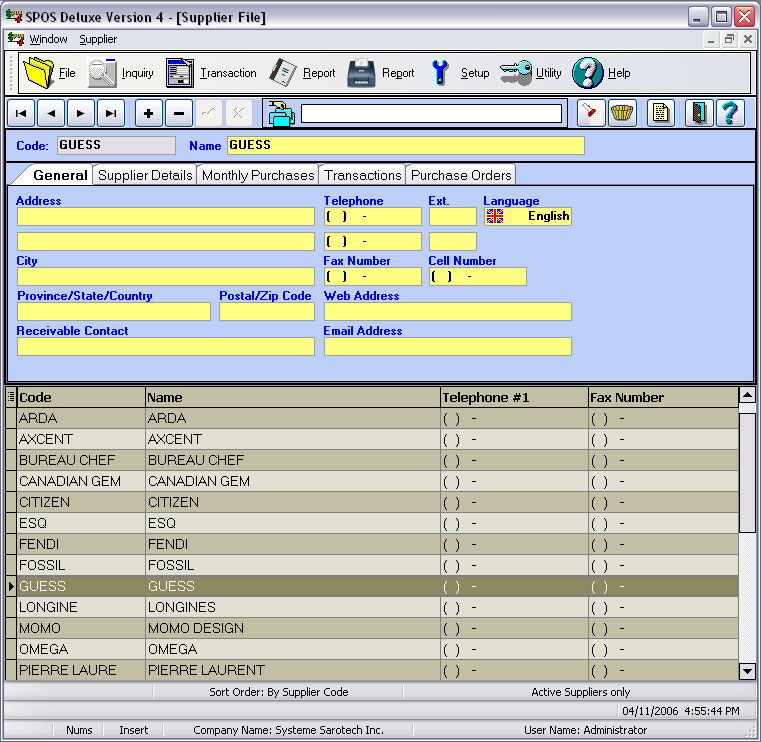
Task: Go to next supplier record
Action: [x=81, y=114]
